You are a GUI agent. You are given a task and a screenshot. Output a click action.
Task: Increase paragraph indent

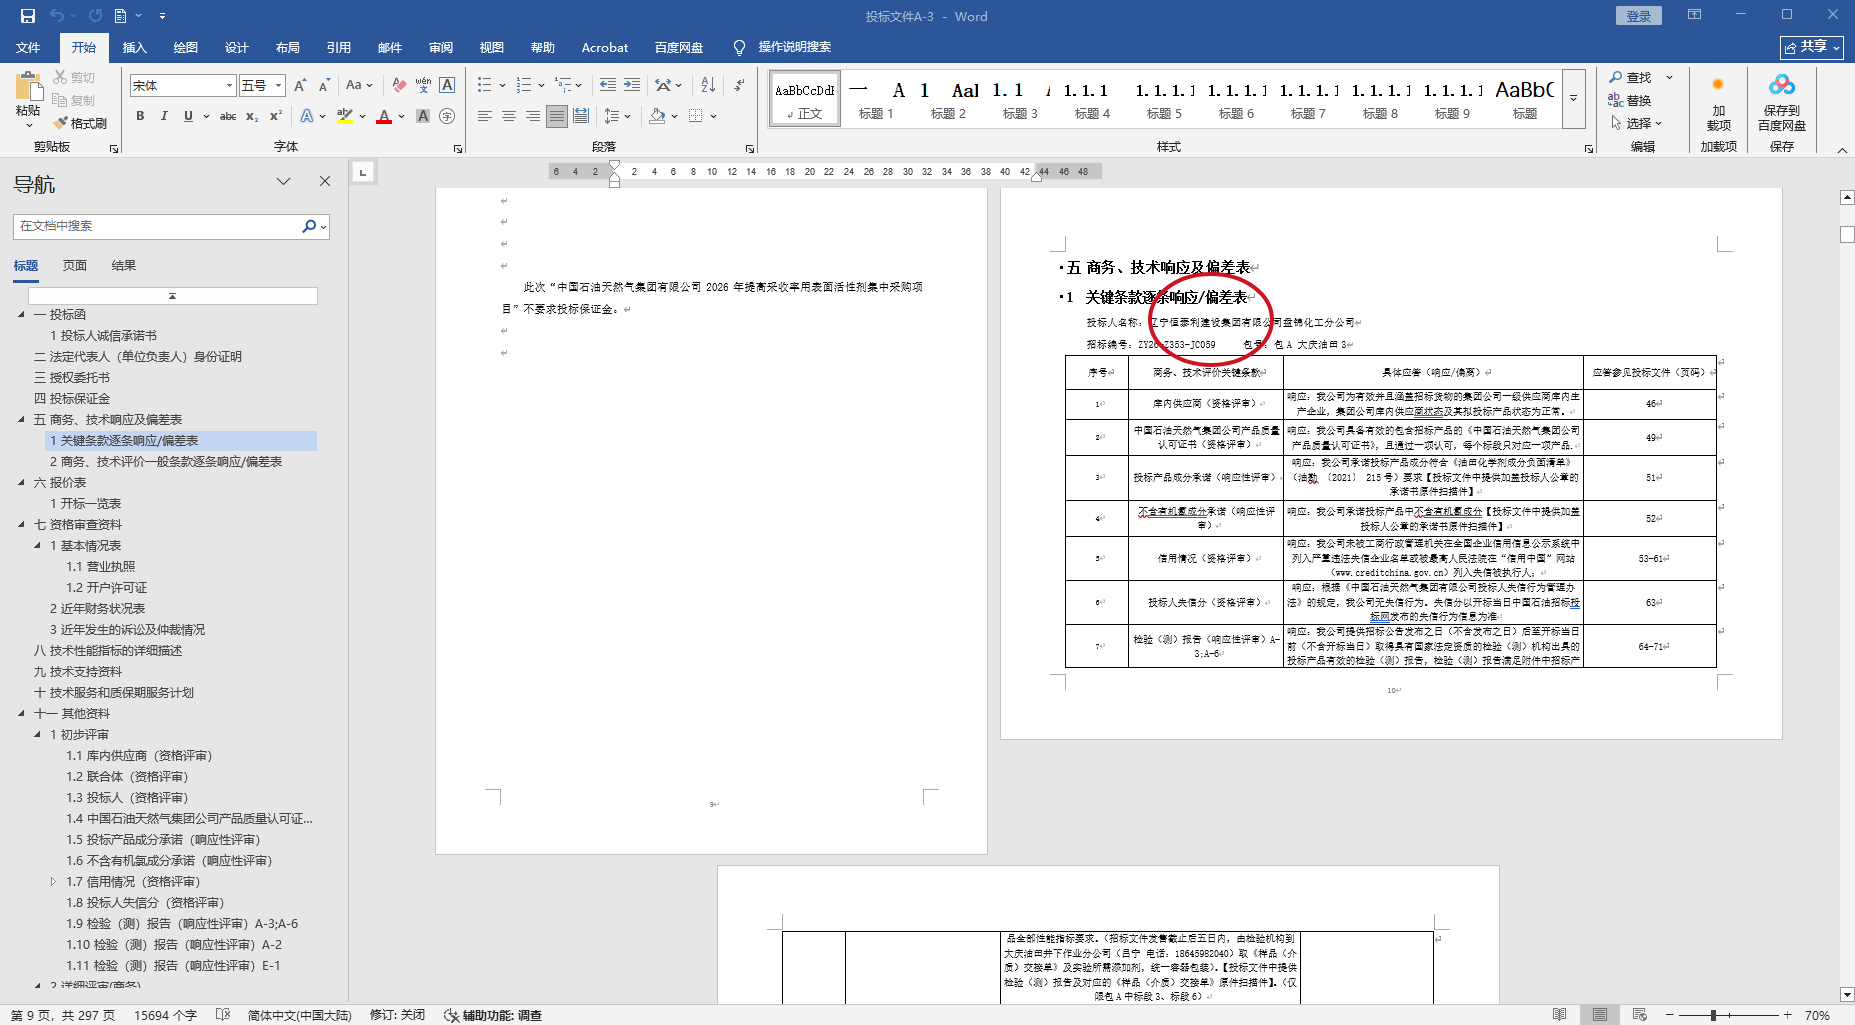[632, 85]
